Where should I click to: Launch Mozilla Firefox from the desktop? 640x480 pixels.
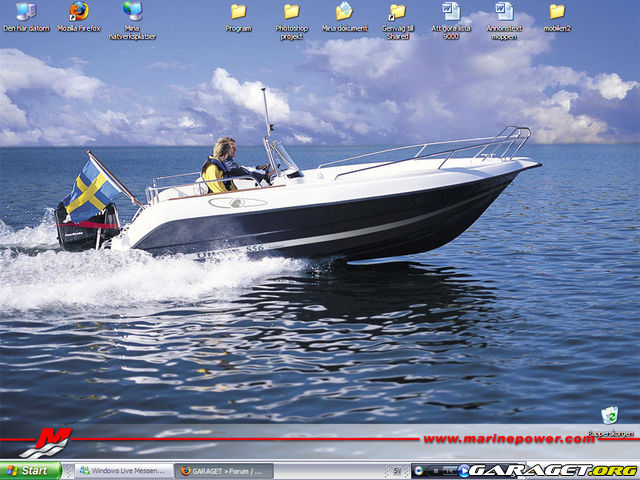79,12
